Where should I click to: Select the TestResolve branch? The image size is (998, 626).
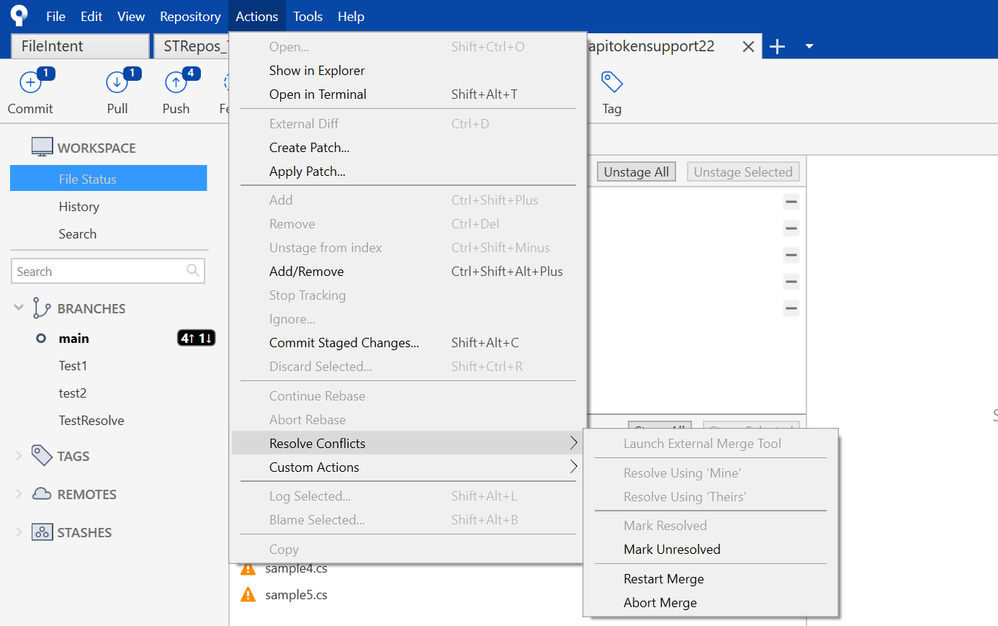coord(91,421)
